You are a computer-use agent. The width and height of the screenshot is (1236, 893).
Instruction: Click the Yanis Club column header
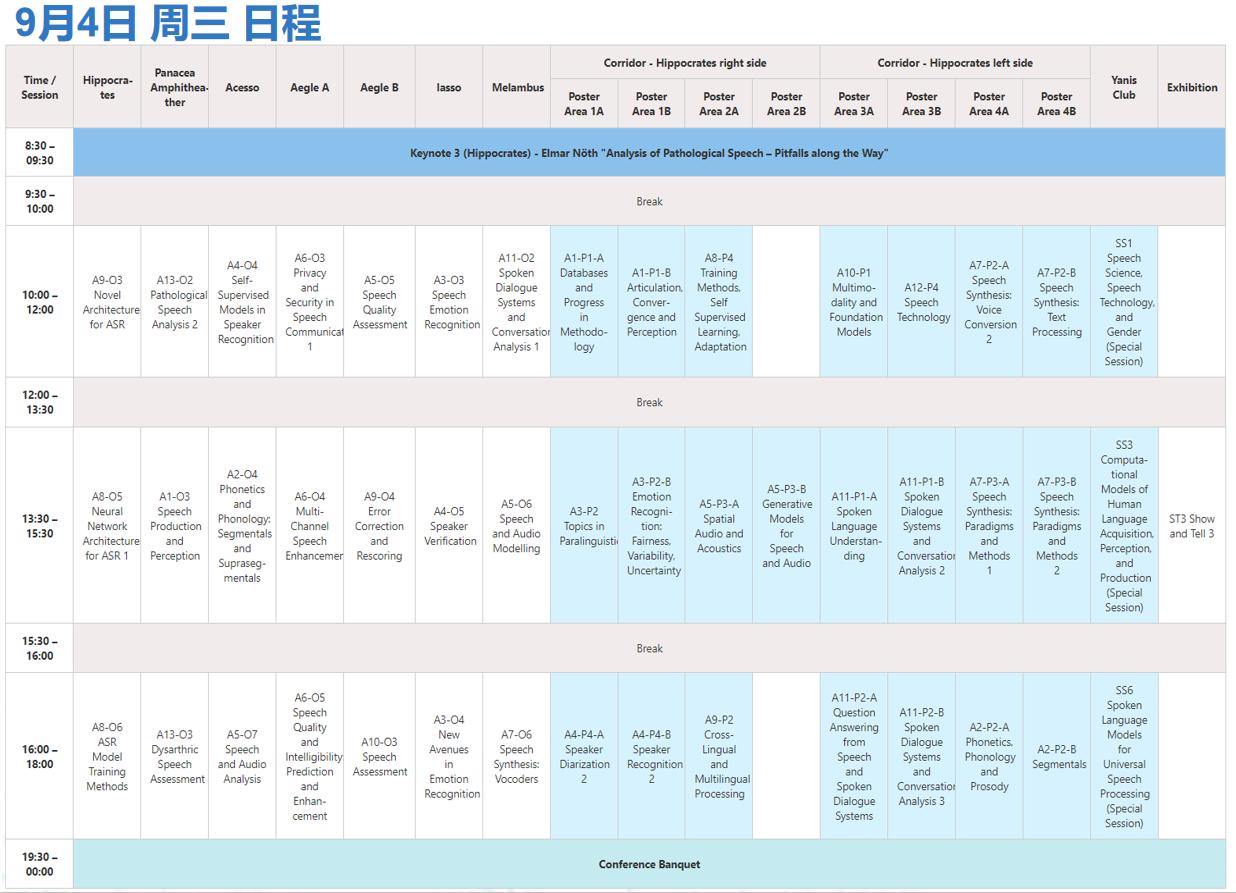1124,87
